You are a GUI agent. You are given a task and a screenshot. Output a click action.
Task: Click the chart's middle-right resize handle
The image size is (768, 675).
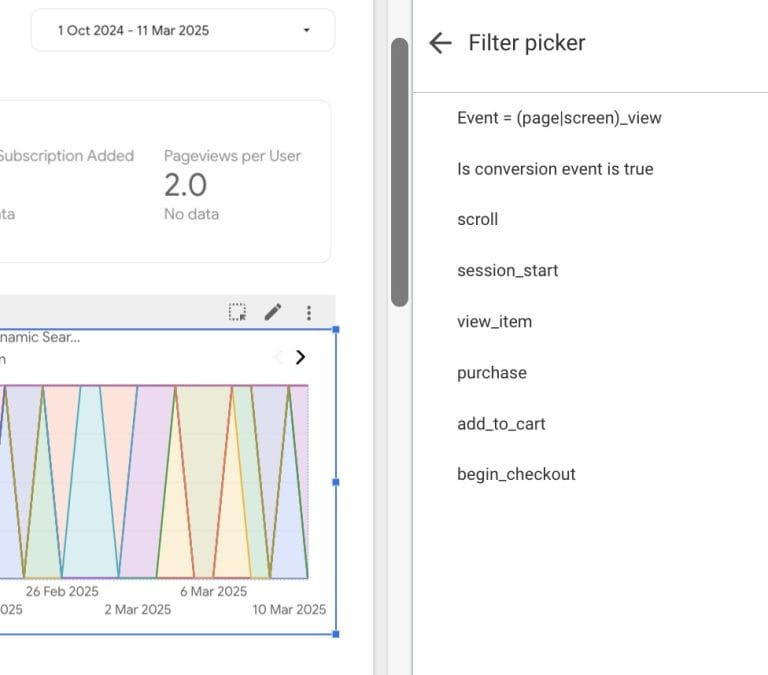(x=335, y=481)
